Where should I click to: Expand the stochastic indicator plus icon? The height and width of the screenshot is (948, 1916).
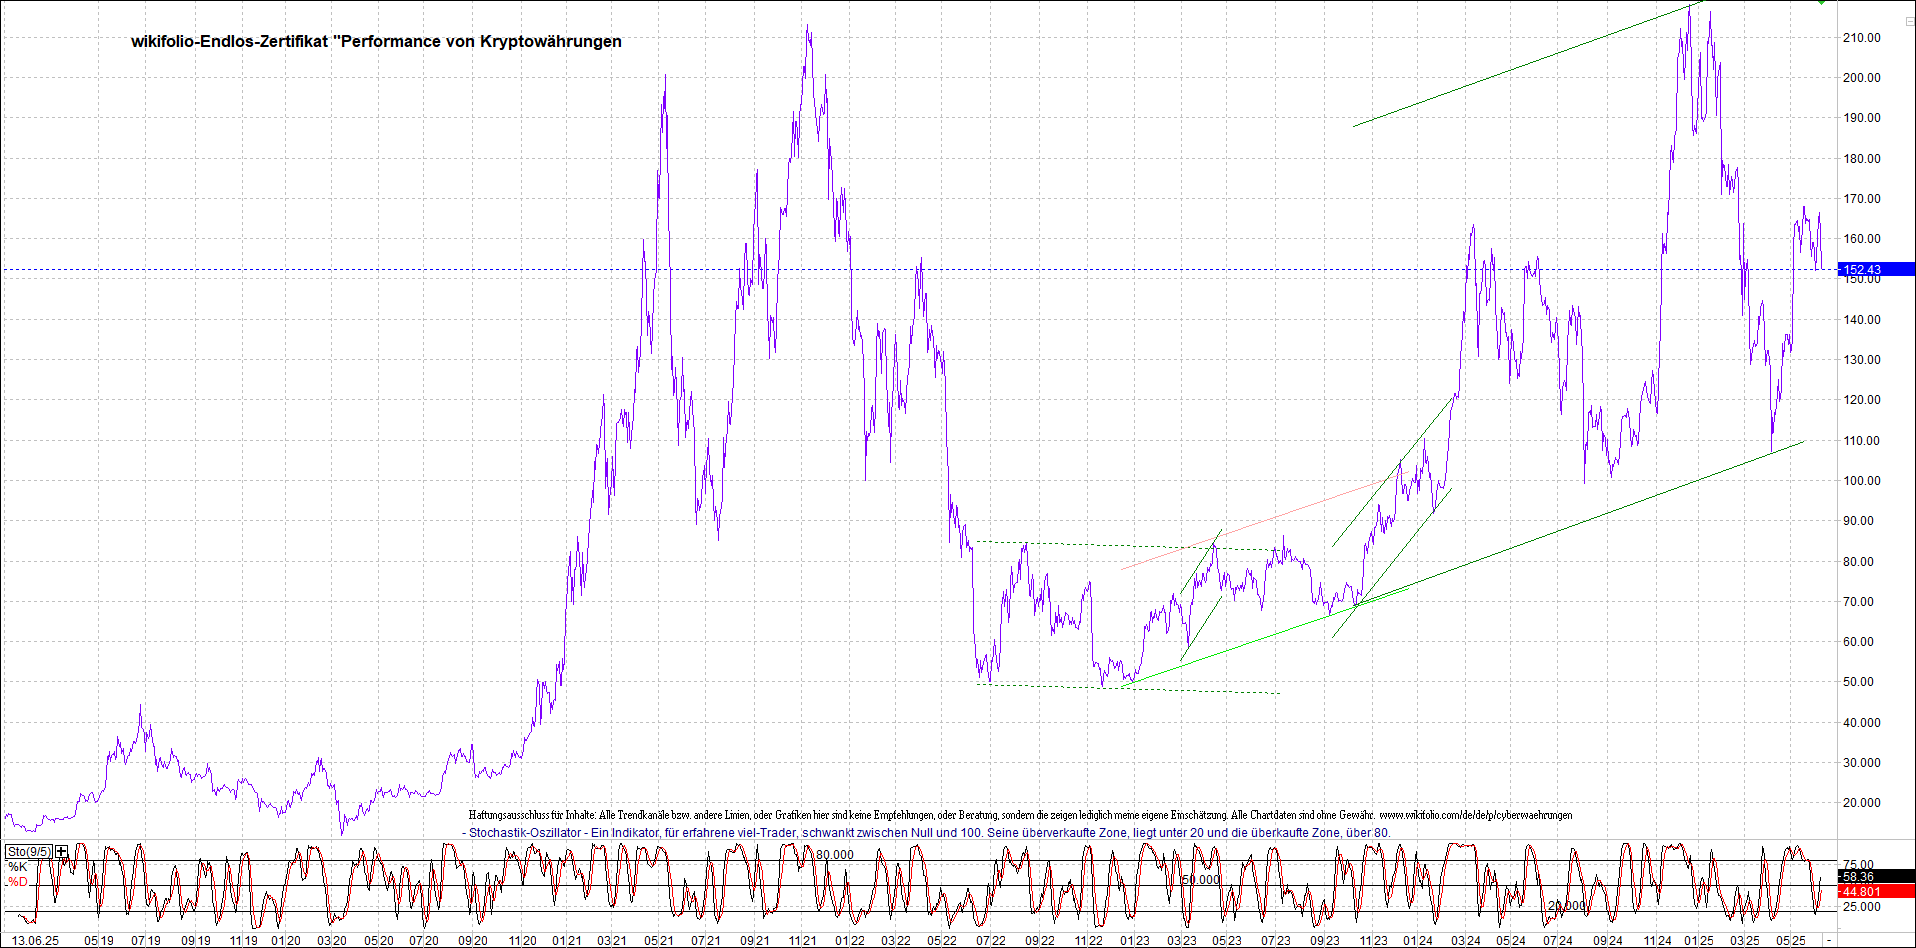[62, 852]
